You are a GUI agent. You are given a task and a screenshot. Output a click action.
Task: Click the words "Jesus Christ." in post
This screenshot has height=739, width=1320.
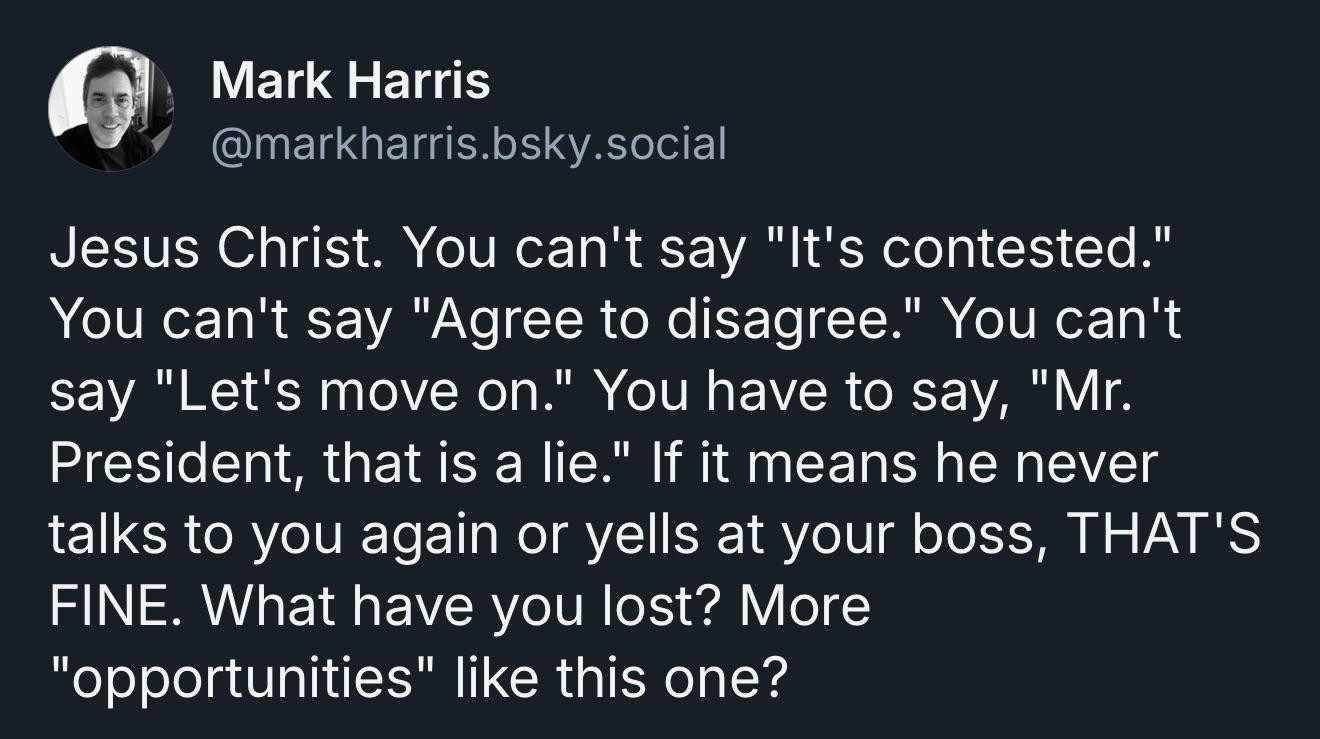pyautogui.click(x=213, y=250)
